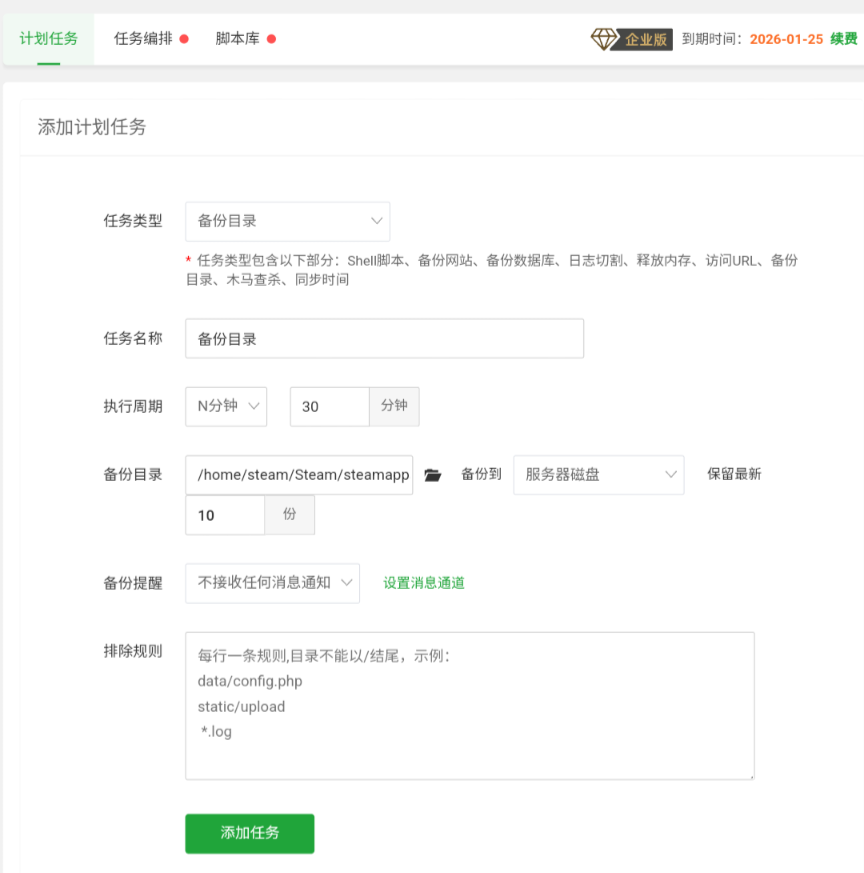Screen dimensions: 864x873
Task: Click the enterprise edition diamond icon
Action: pos(604,39)
